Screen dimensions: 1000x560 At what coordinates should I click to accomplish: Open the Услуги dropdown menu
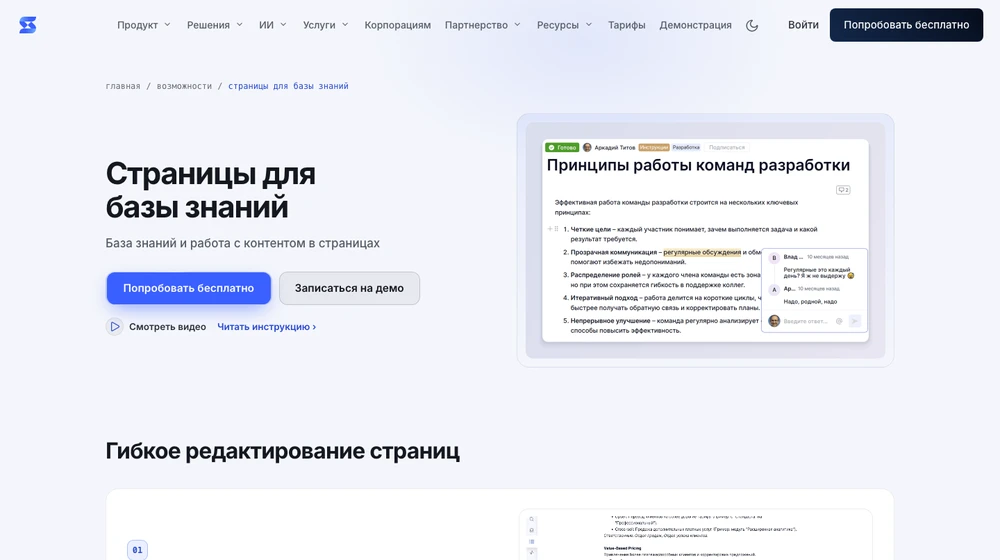pos(325,25)
